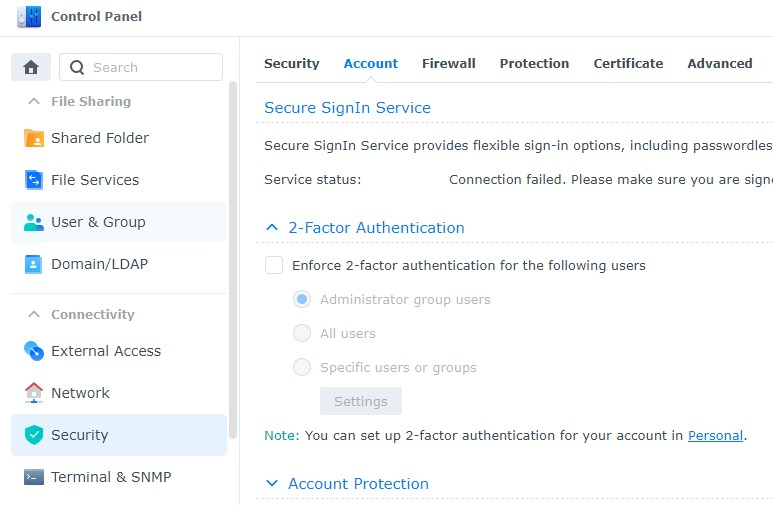Open Domain/LDAP using its icon

click(34, 264)
